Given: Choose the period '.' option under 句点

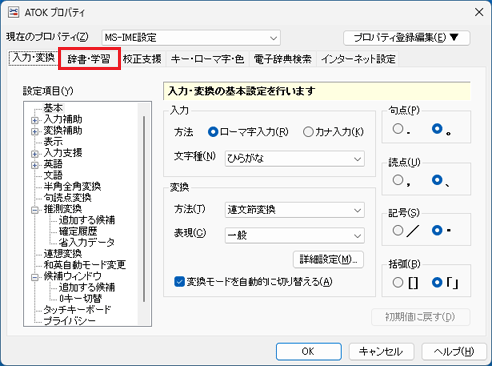Looking at the screenshot, I should click(x=398, y=129).
